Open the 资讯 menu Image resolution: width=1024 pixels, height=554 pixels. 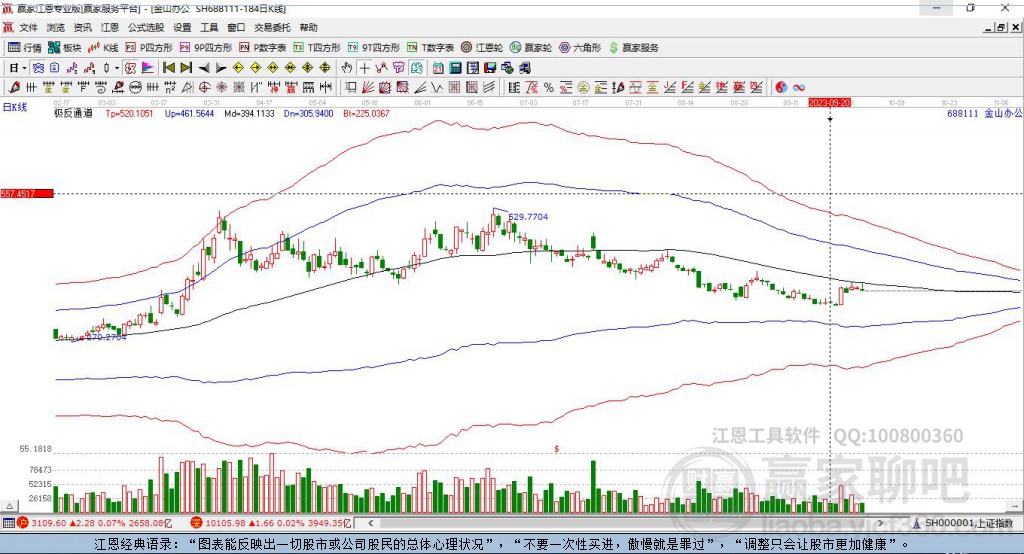[x=82, y=27]
